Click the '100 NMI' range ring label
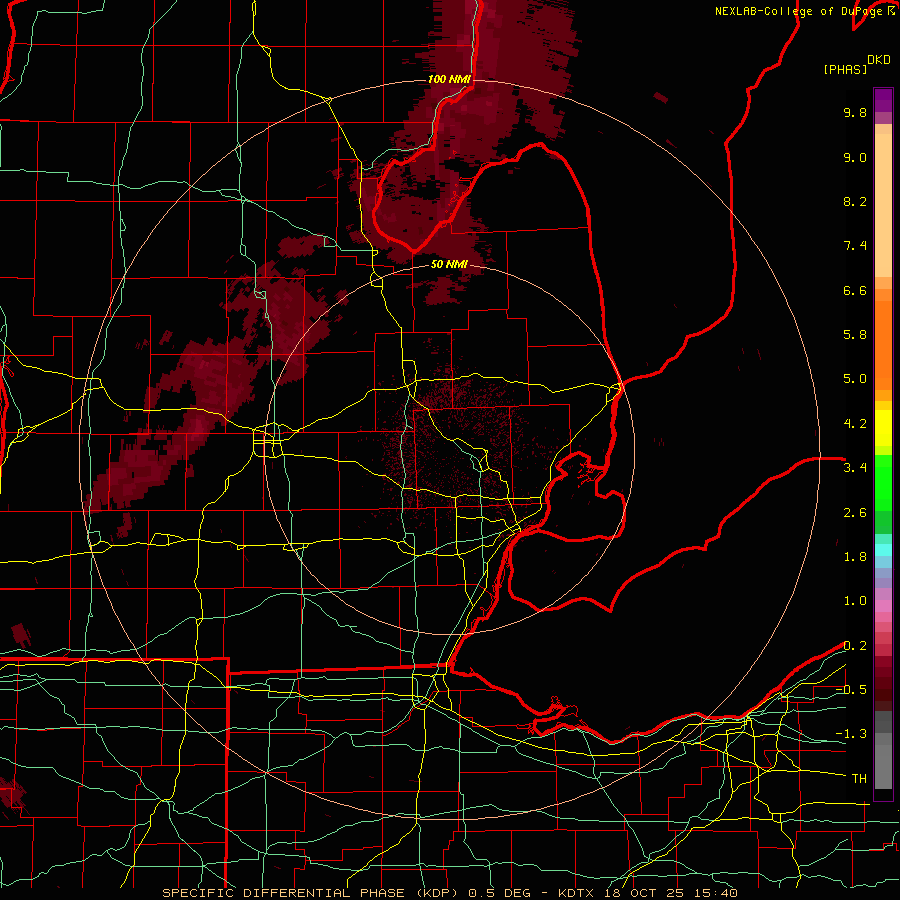 449,79
